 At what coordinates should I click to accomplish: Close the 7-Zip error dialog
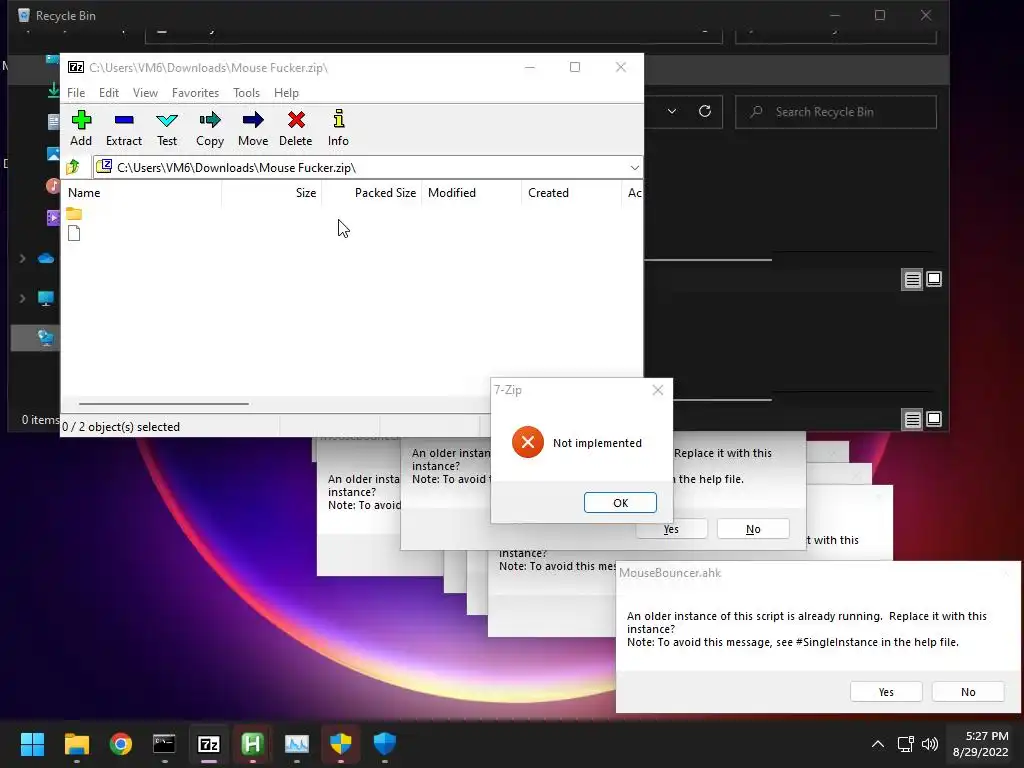point(658,390)
